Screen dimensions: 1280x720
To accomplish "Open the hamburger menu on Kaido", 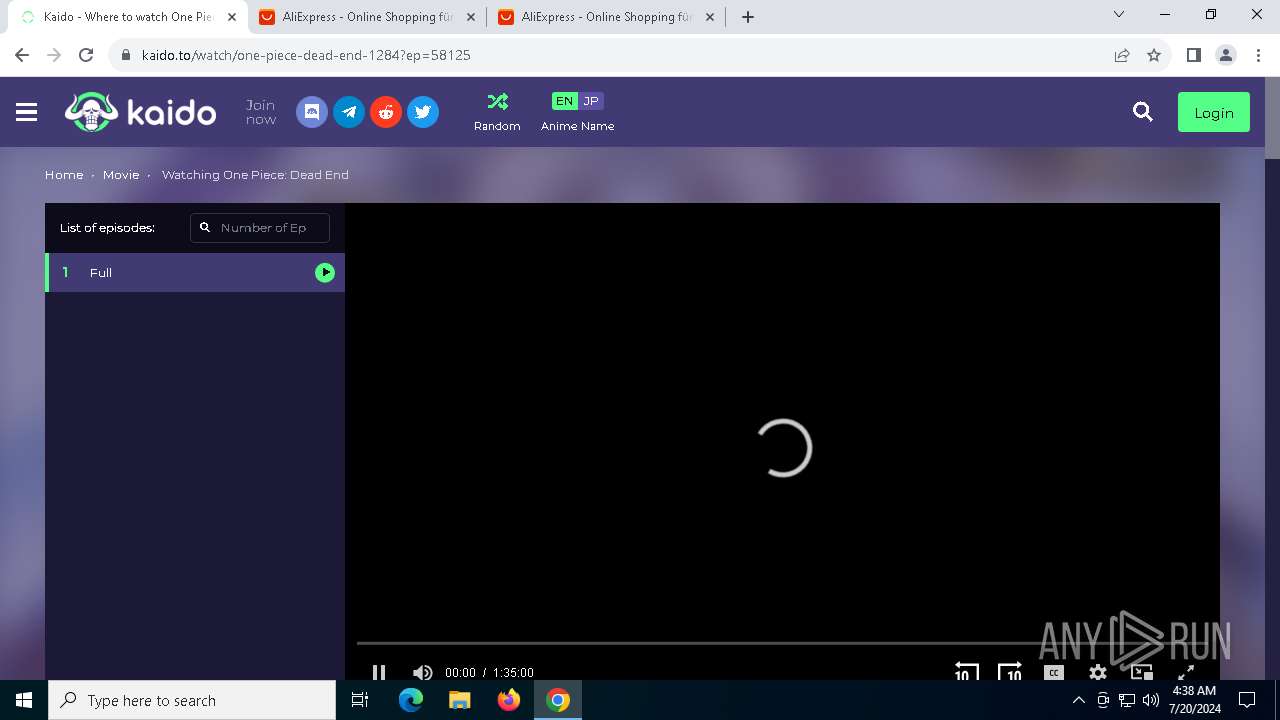I will coord(27,112).
